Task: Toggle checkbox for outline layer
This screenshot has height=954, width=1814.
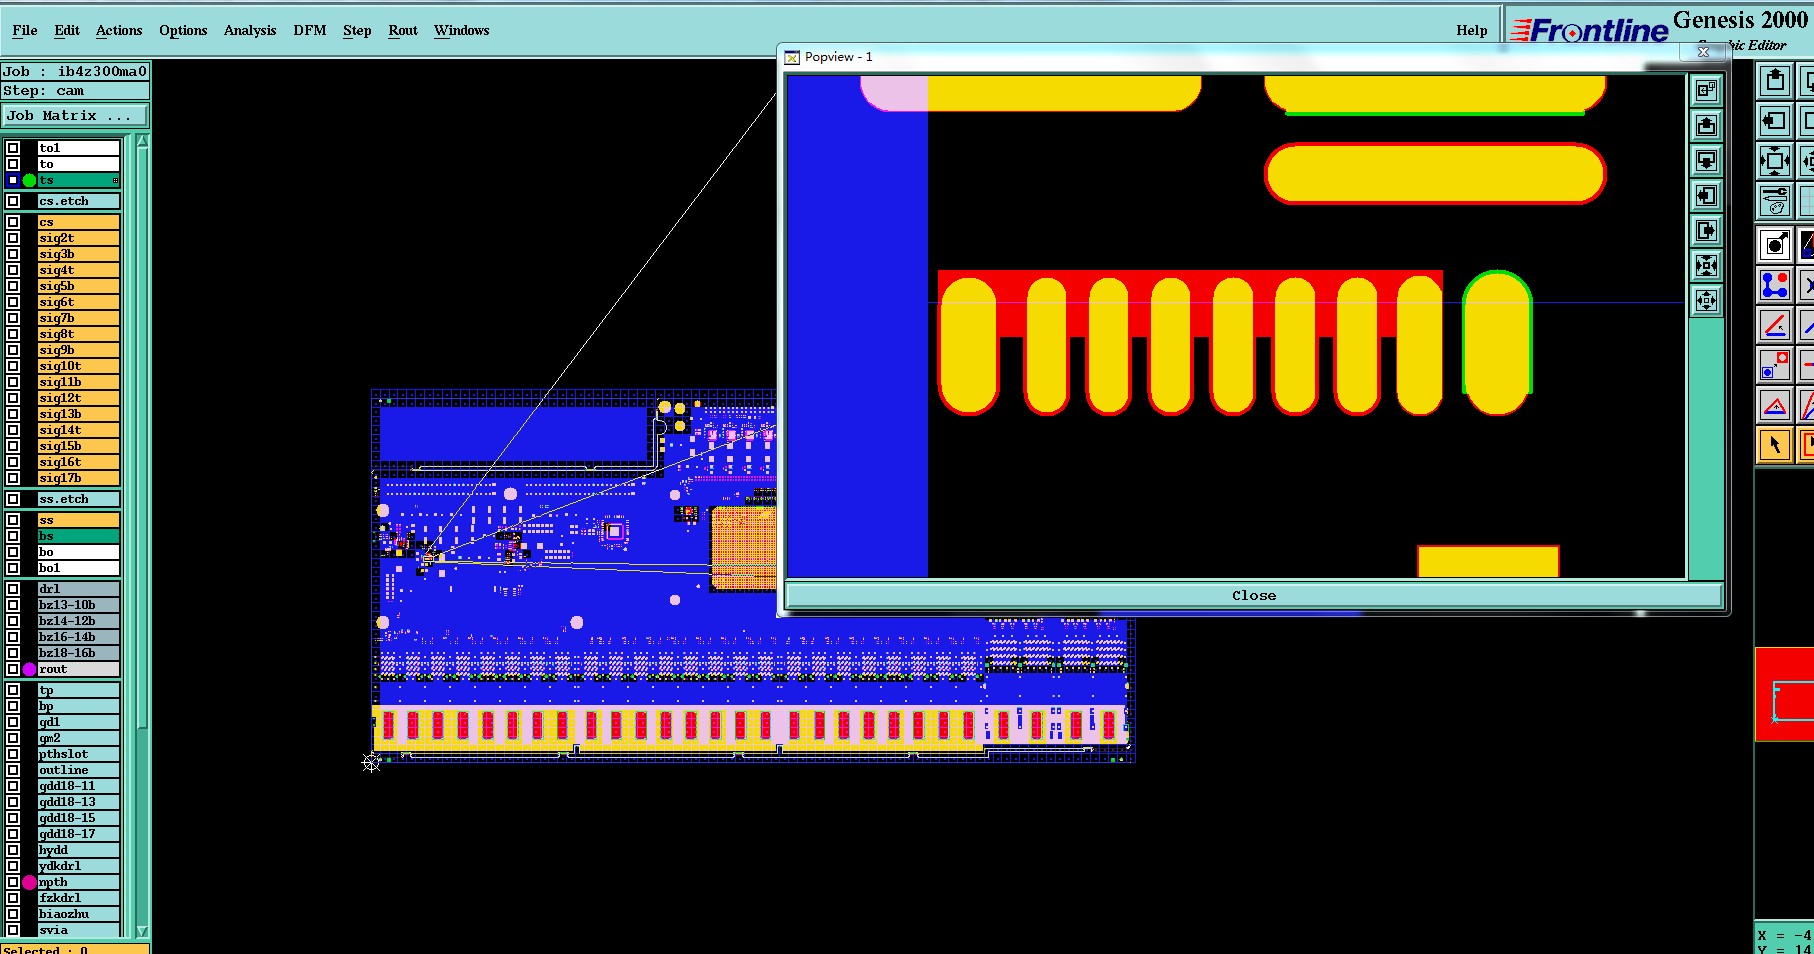Action: [13, 770]
